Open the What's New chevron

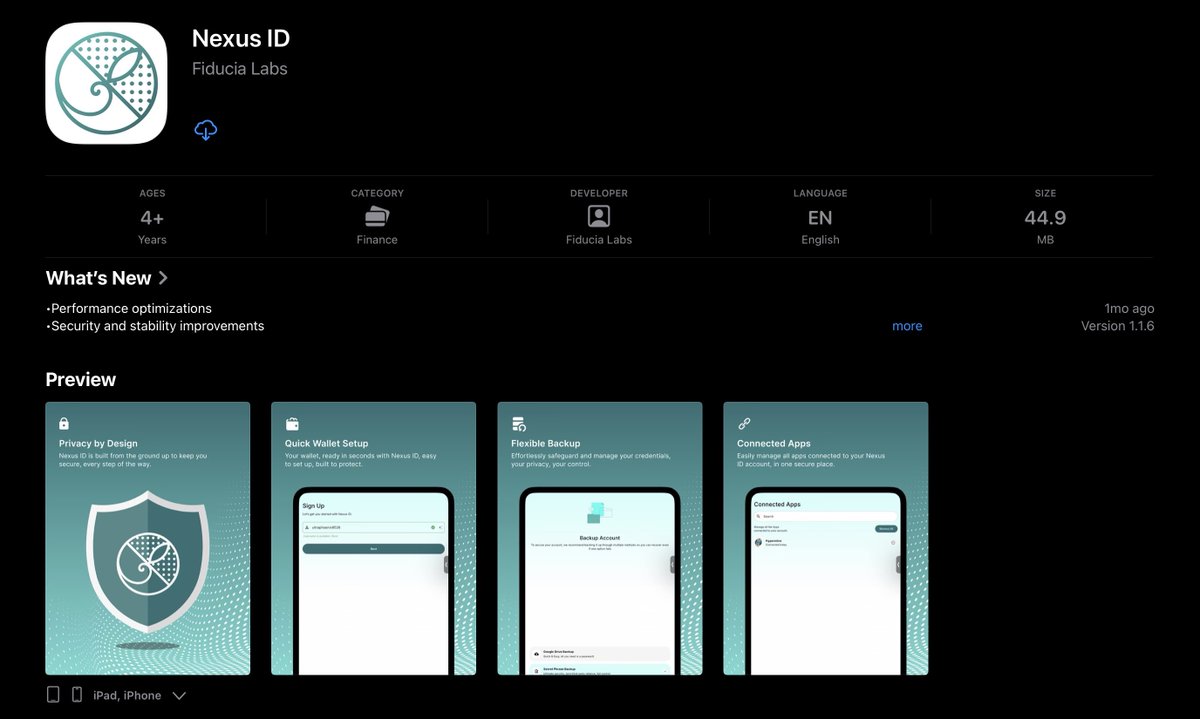(164, 278)
